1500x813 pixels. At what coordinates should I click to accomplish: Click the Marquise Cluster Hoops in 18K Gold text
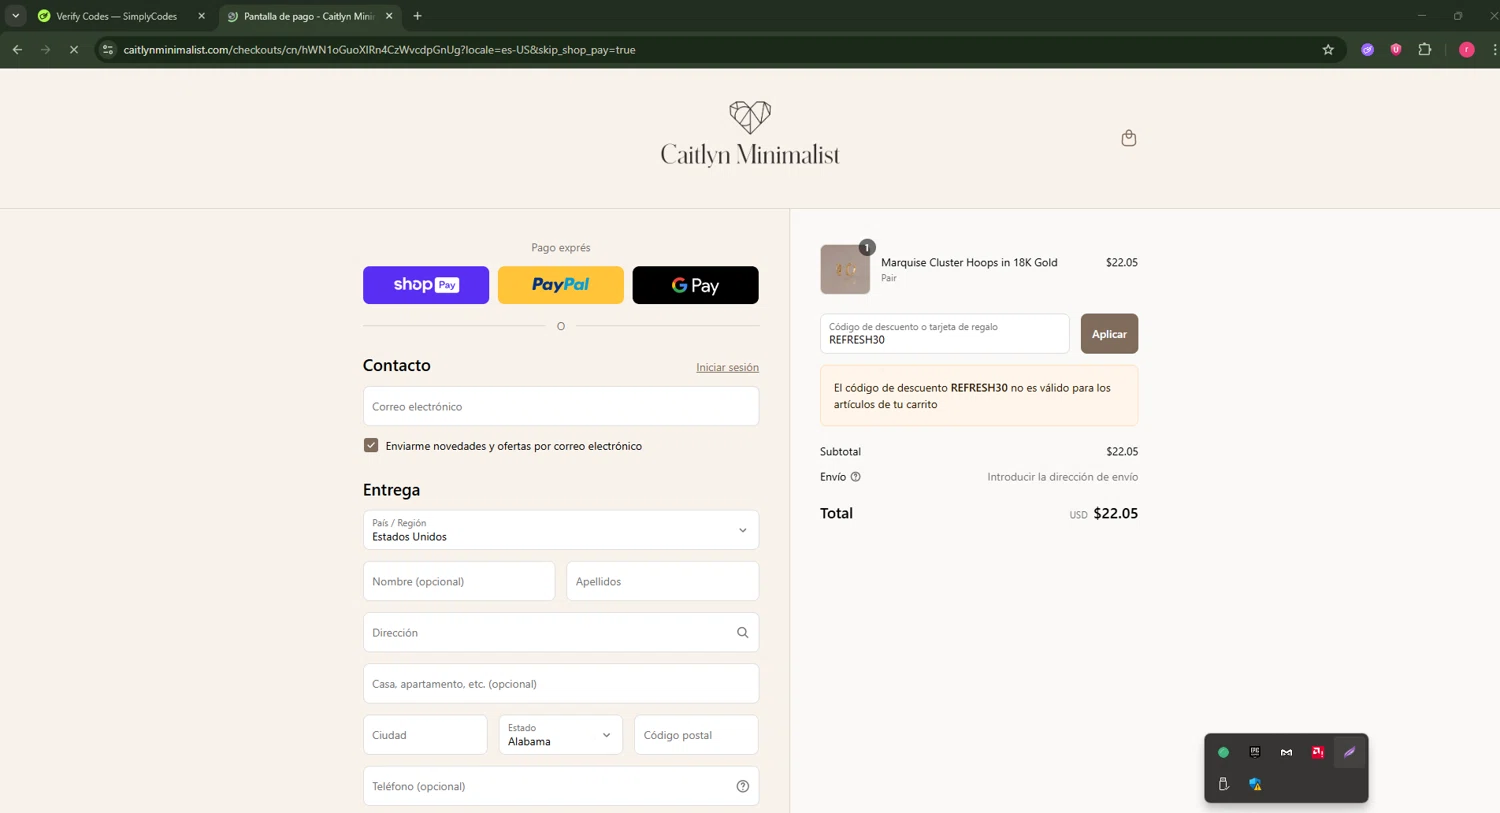pyautogui.click(x=969, y=262)
